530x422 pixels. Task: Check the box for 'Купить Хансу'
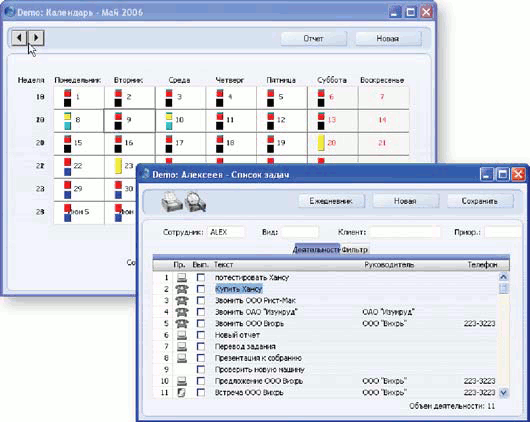coord(201,289)
